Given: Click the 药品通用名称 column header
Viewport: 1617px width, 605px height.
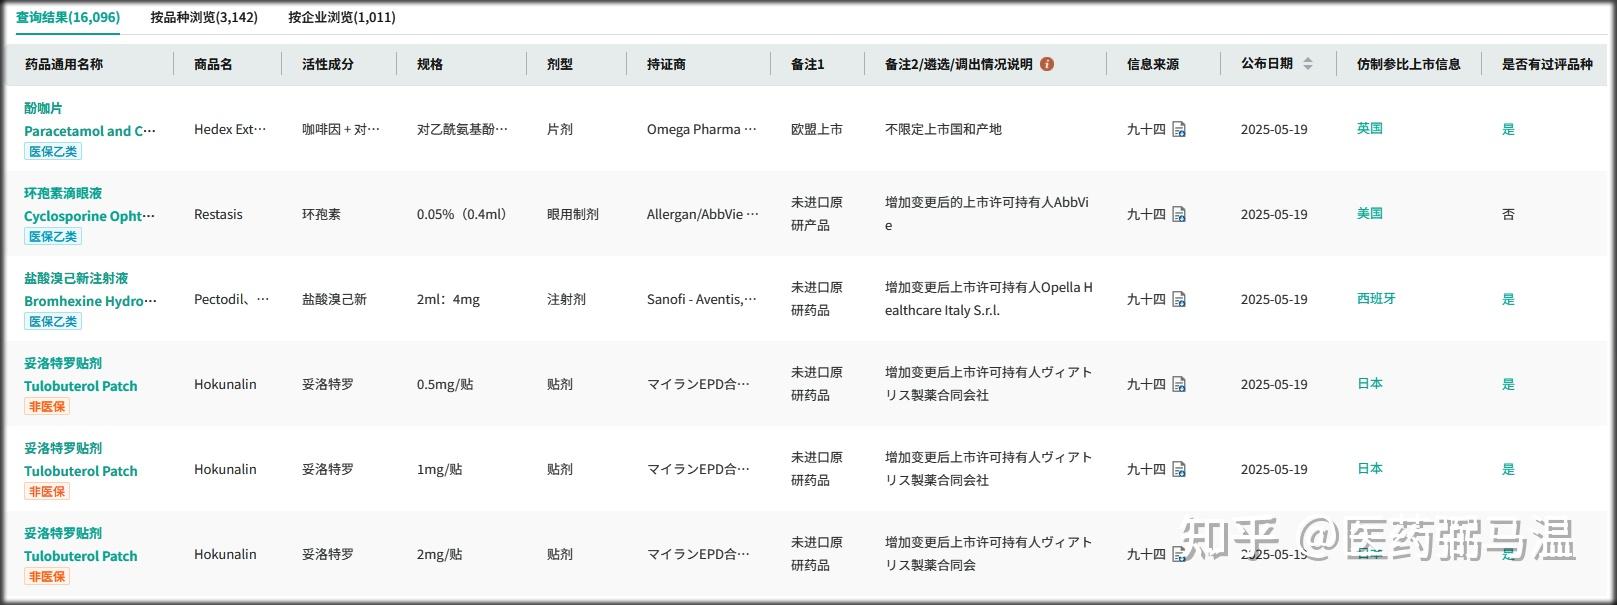Looking at the screenshot, I should [64, 64].
